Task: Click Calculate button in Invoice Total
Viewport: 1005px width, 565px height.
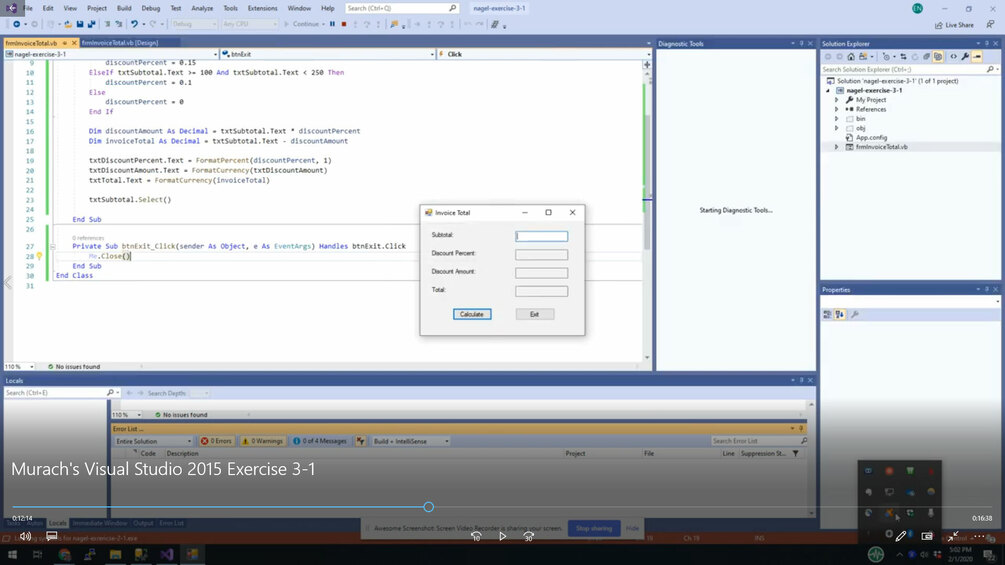Action: pyautogui.click(x=472, y=314)
